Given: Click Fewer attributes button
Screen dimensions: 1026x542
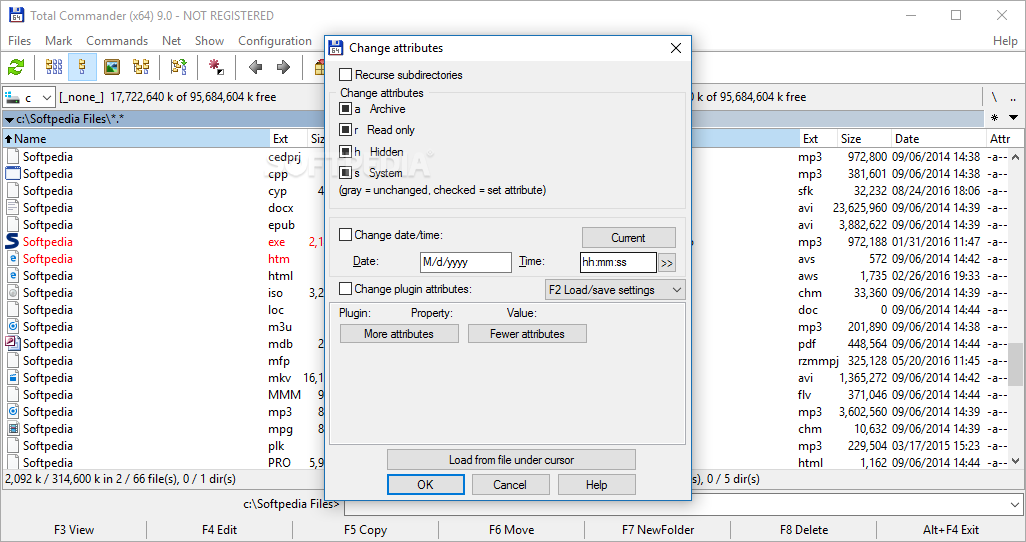Looking at the screenshot, I should tap(527, 334).
